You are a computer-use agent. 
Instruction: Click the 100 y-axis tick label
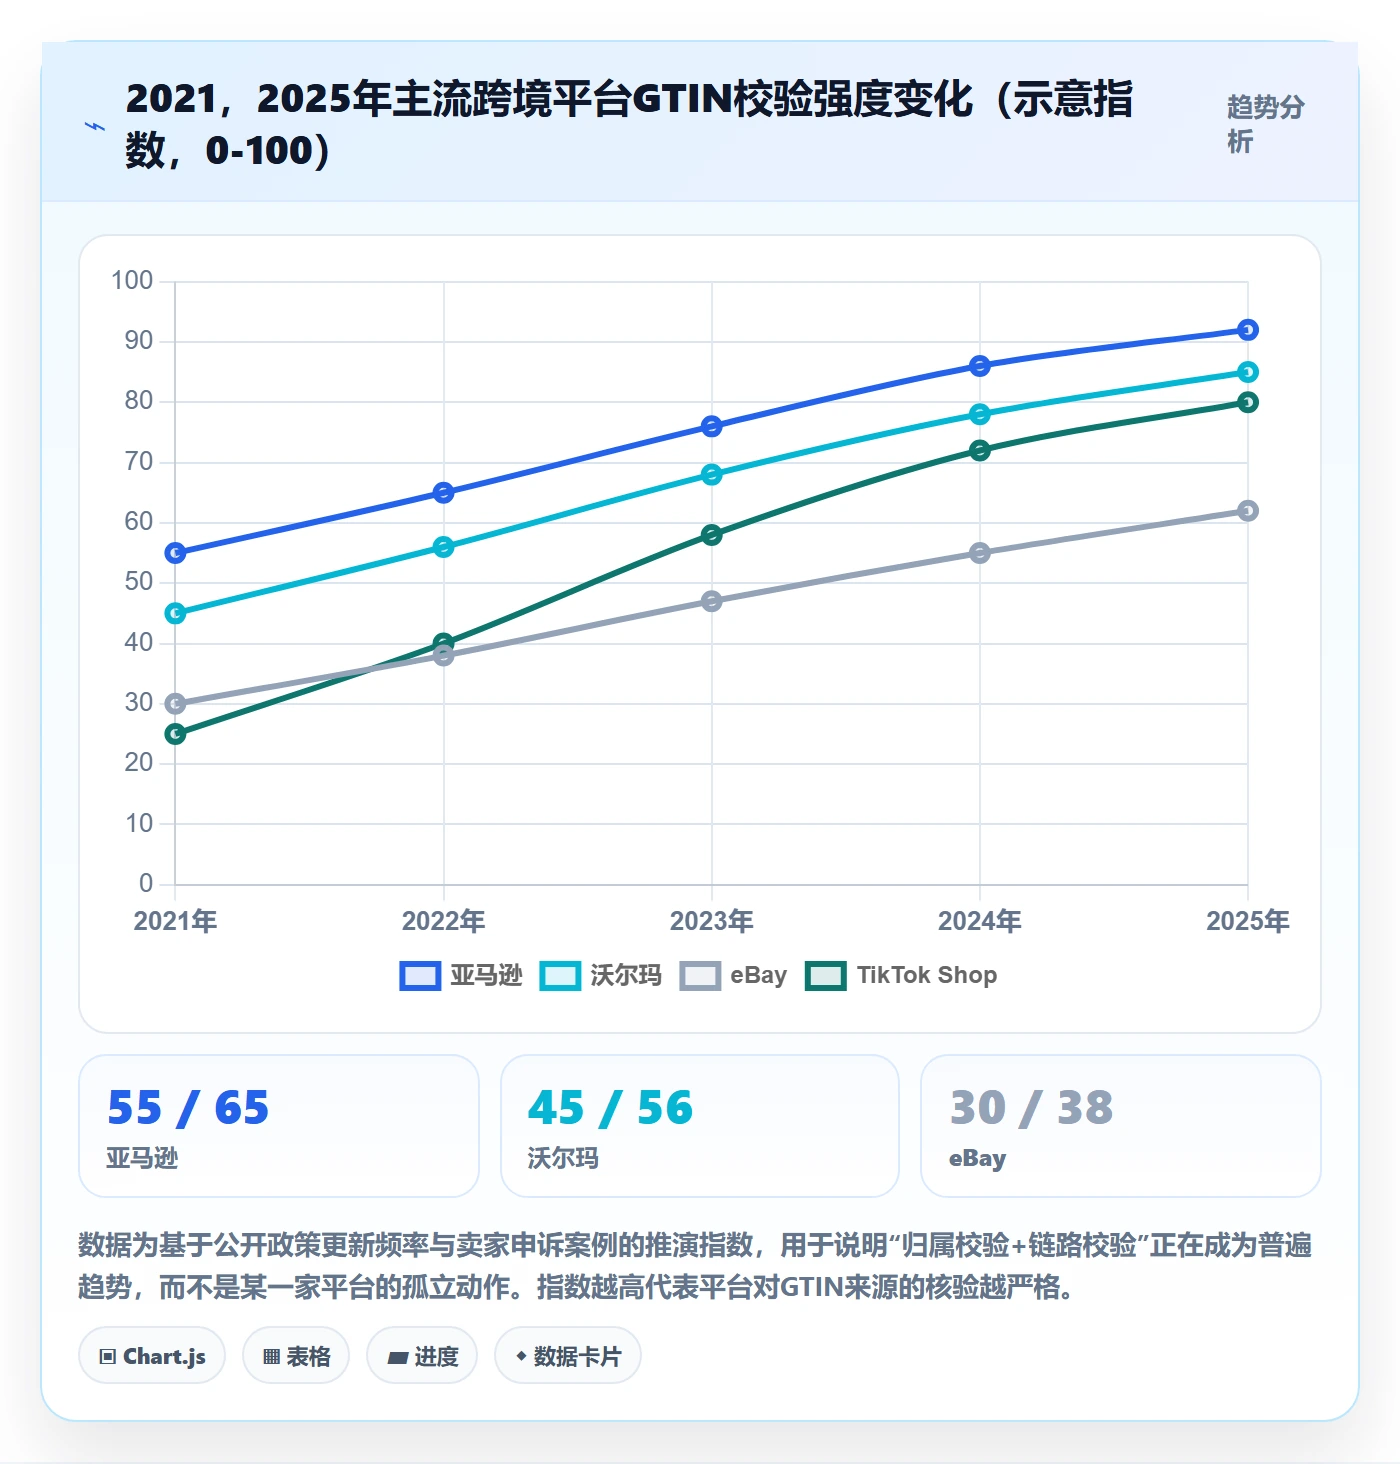click(132, 281)
